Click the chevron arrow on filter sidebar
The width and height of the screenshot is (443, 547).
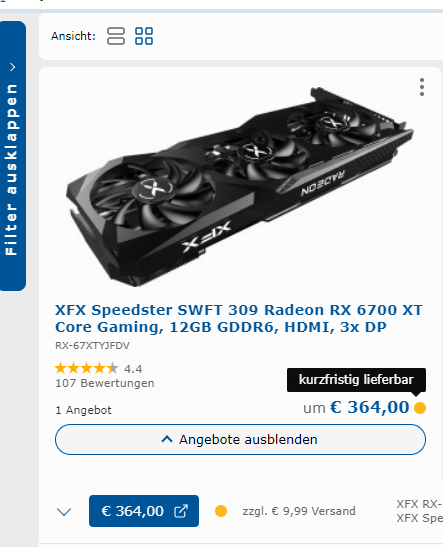[13, 67]
